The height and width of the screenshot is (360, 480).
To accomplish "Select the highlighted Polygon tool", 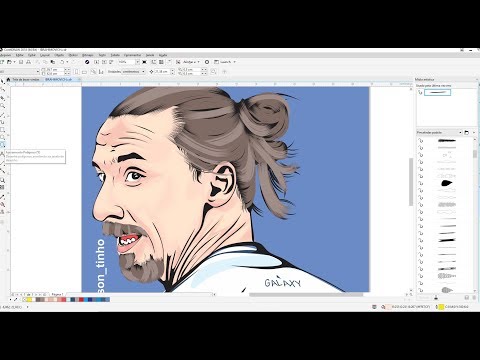I will coord(3,144).
